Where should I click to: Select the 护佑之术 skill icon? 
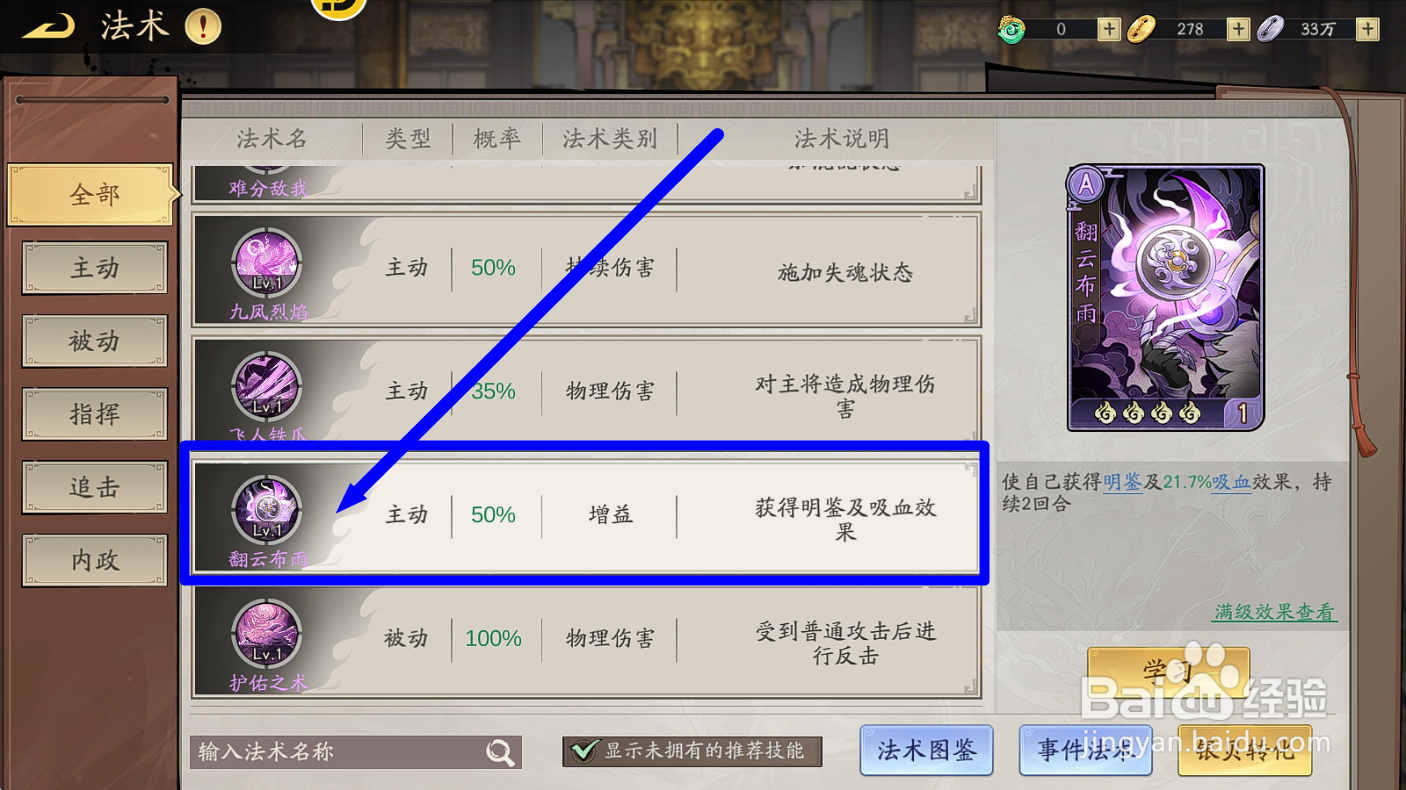pyautogui.click(x=267, y=634)
